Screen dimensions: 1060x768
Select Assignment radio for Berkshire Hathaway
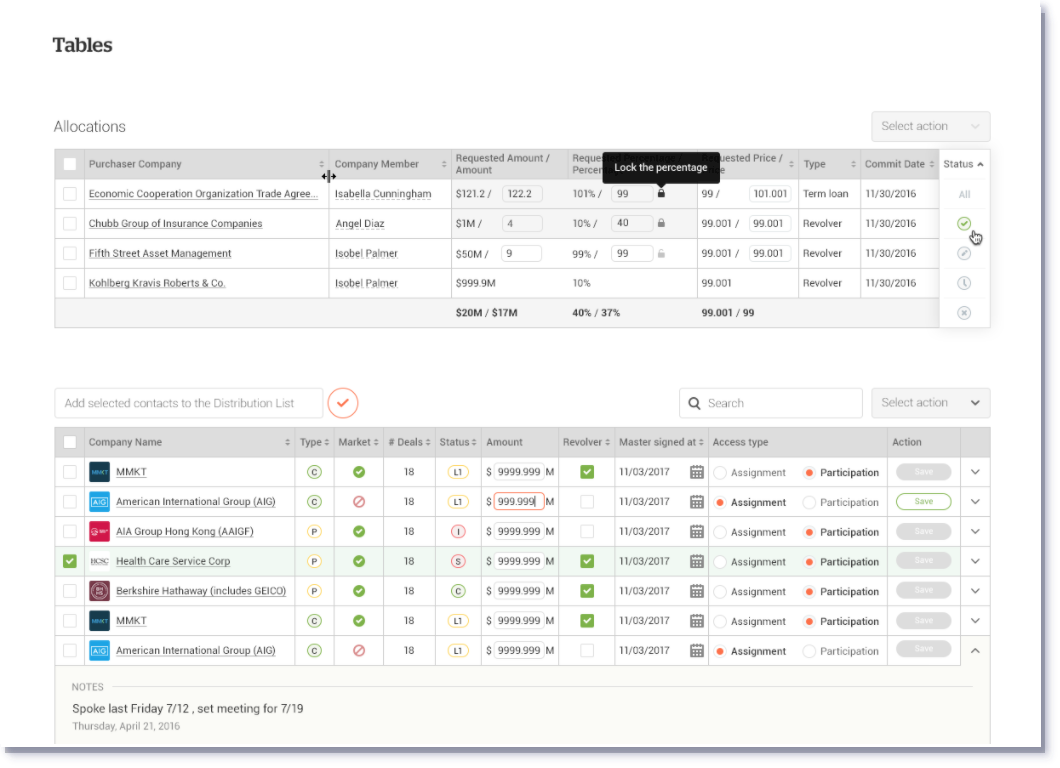pyautogui.click(x=720, y=592)
